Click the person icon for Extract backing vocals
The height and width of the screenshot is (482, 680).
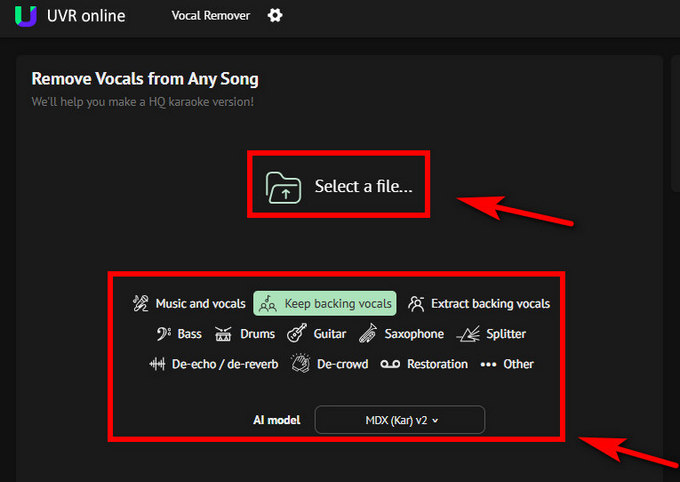click(x=416, y=304)
